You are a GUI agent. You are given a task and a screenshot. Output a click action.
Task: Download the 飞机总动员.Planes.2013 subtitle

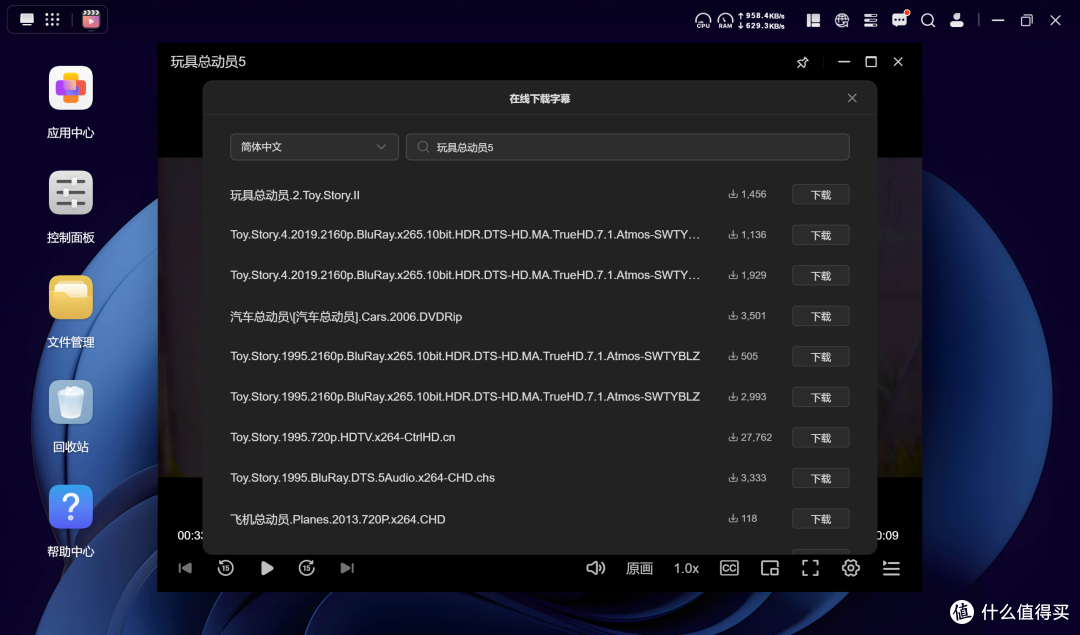point(820,519)
